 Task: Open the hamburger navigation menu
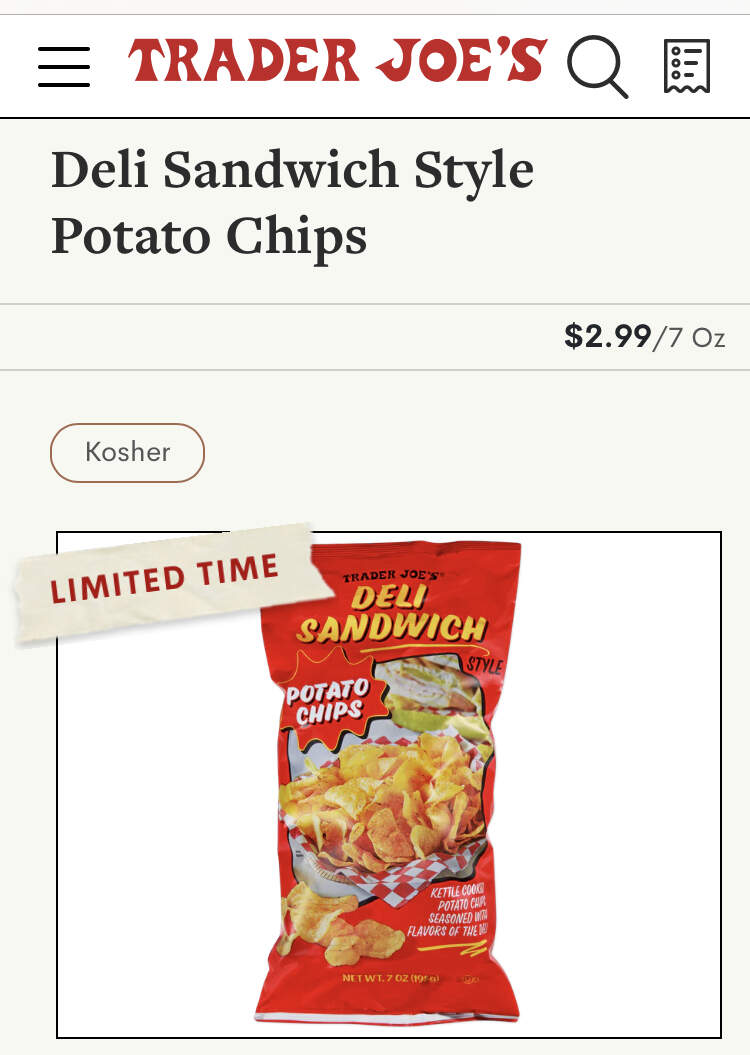[64, 66]
